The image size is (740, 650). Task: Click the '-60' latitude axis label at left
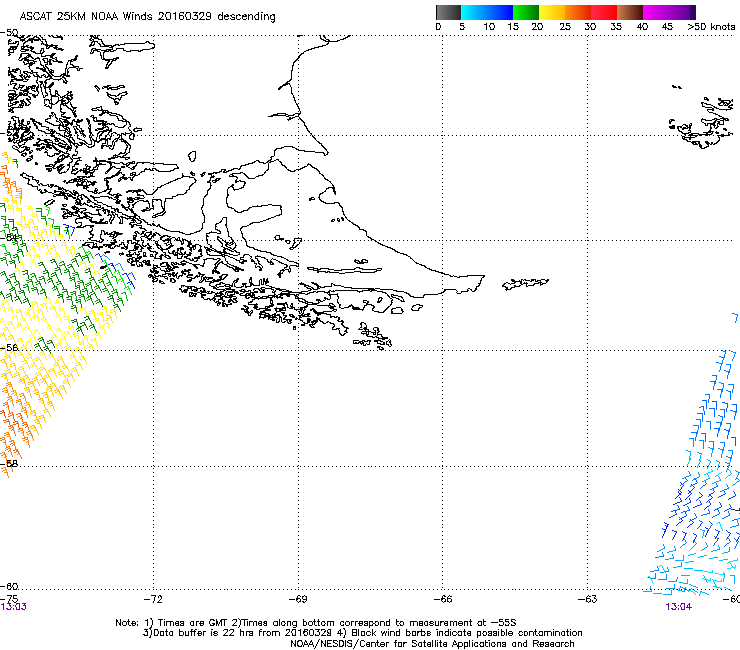coord(9,586)
